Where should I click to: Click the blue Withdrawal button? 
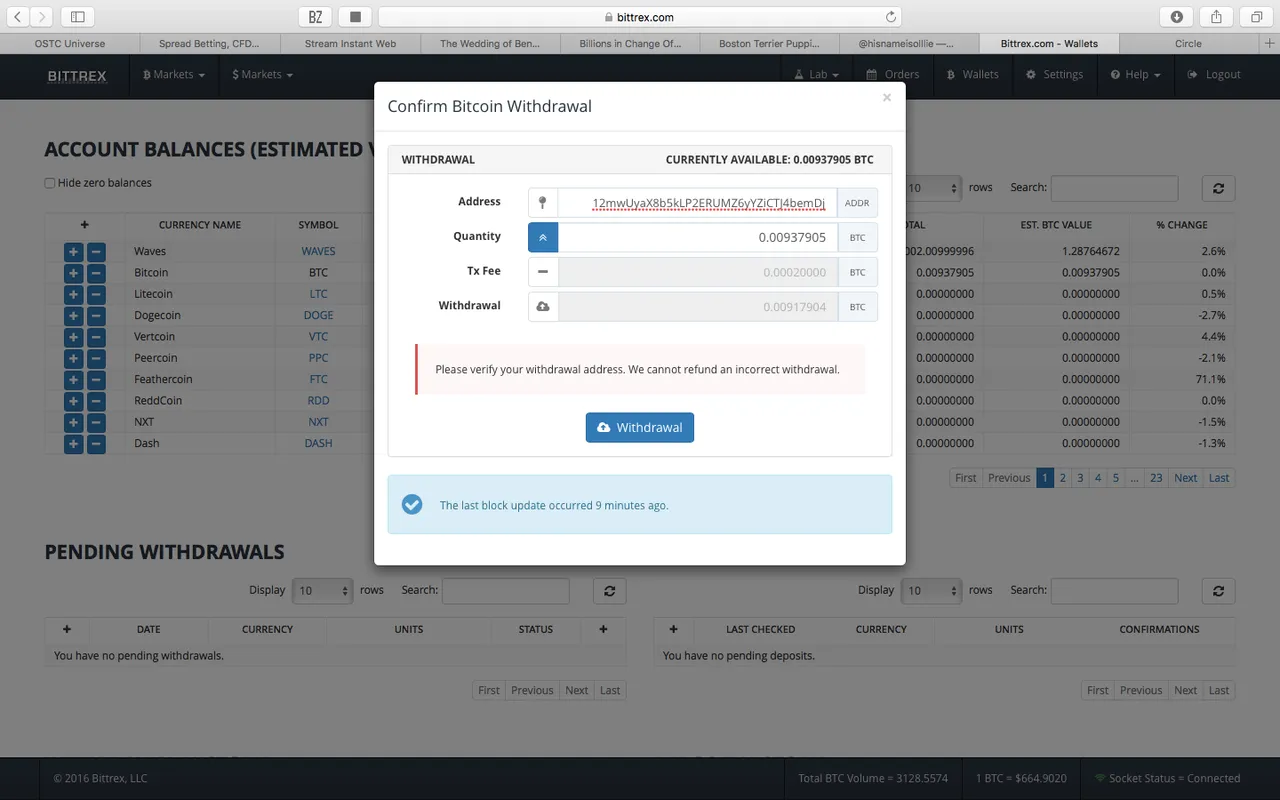click(640, 427)
